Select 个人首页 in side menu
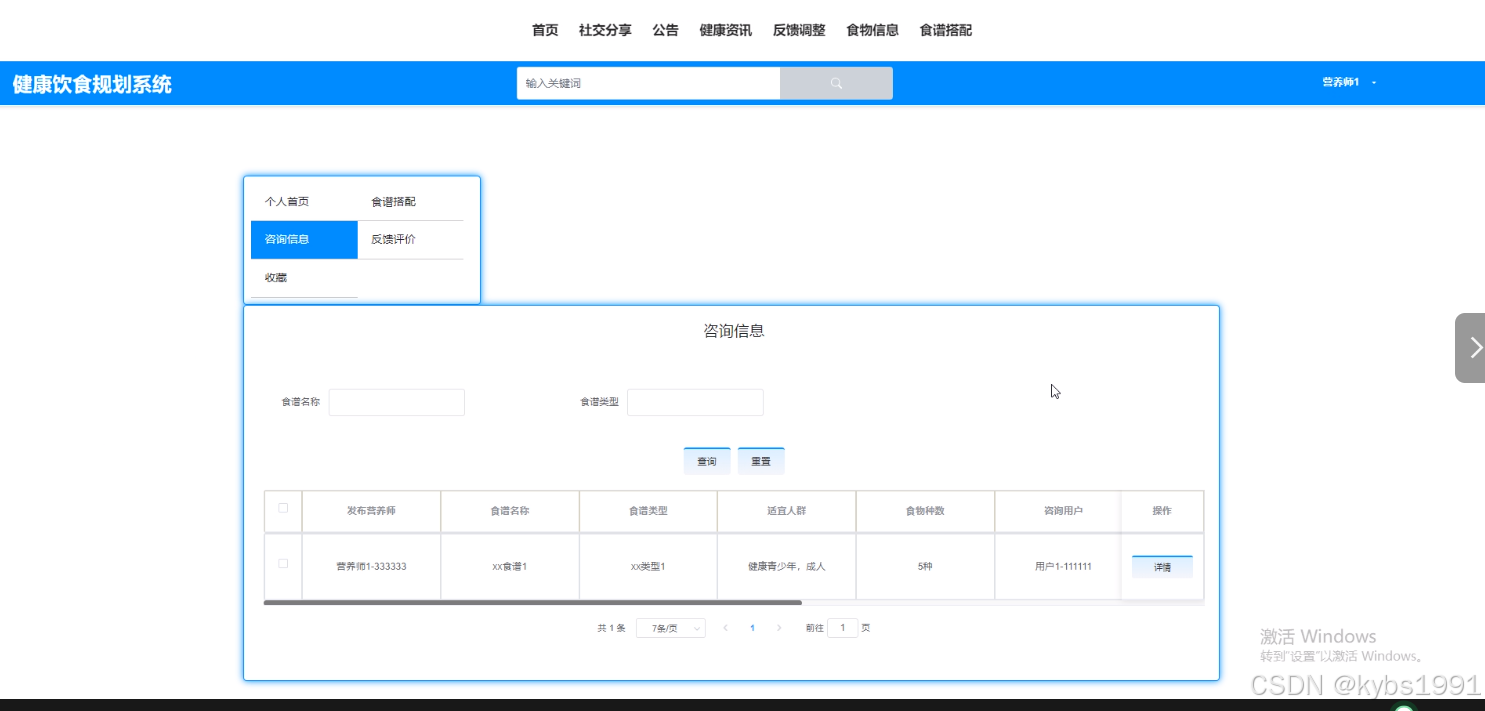The image size is (1485, 711). (x=304, y=202)
